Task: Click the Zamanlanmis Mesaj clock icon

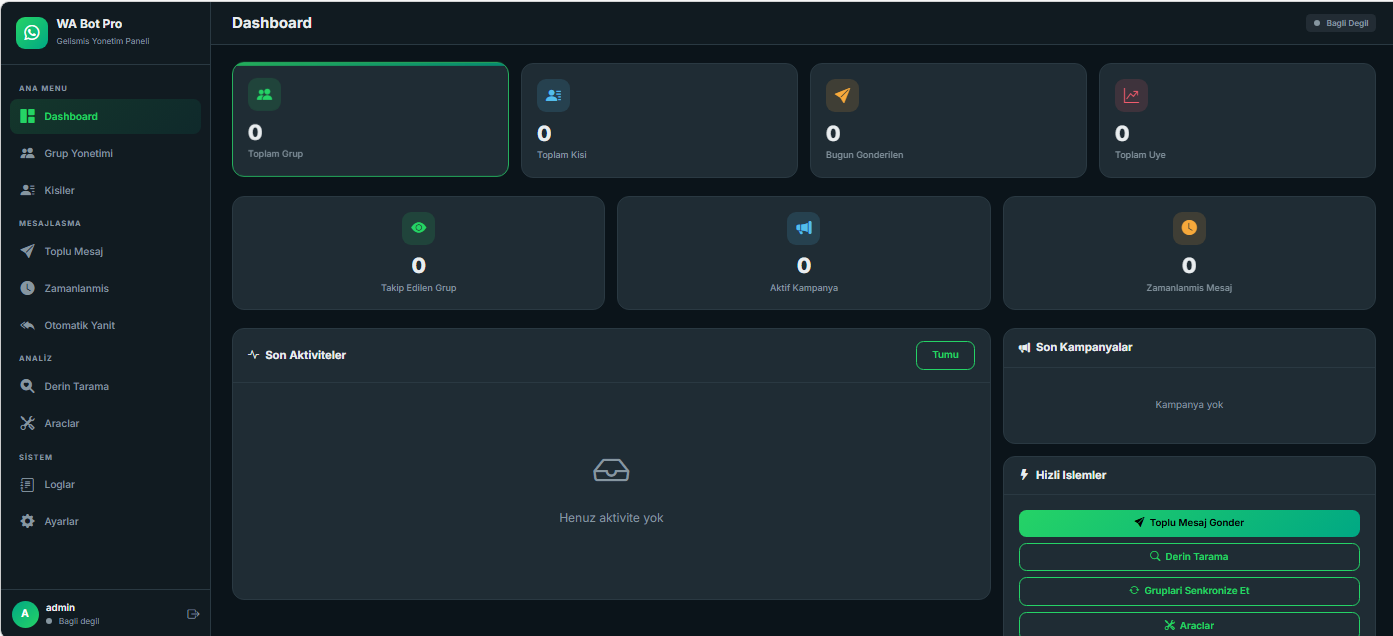Action: [x=1189, y=228]
